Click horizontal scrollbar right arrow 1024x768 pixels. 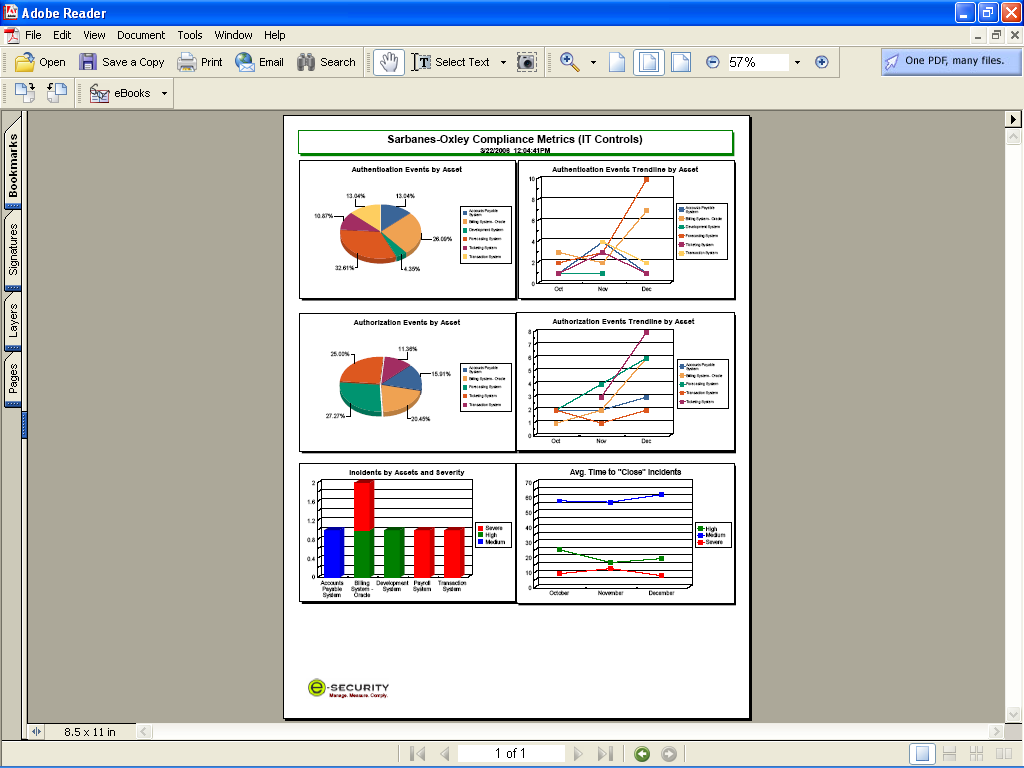coord(996,731)
